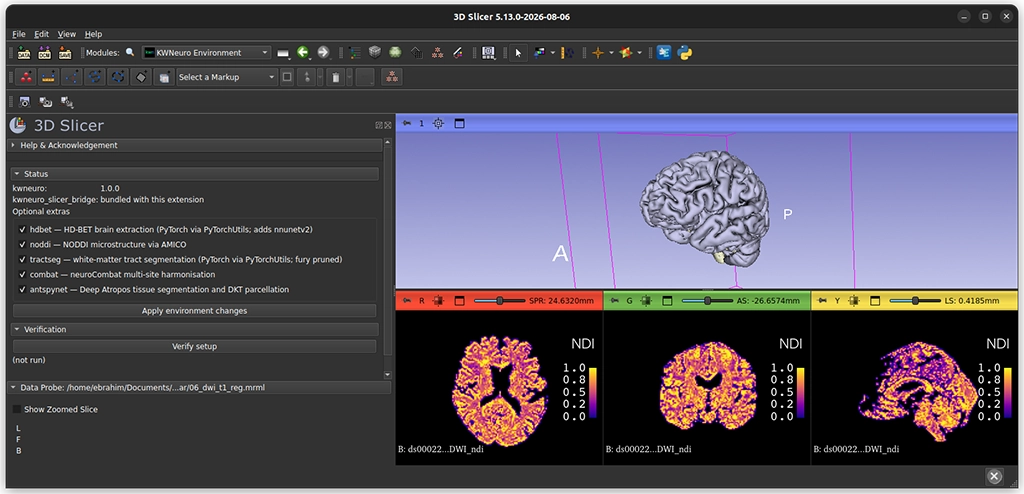Adjust the Yellow slice offset slider
1024x494 pixels.
915,301
